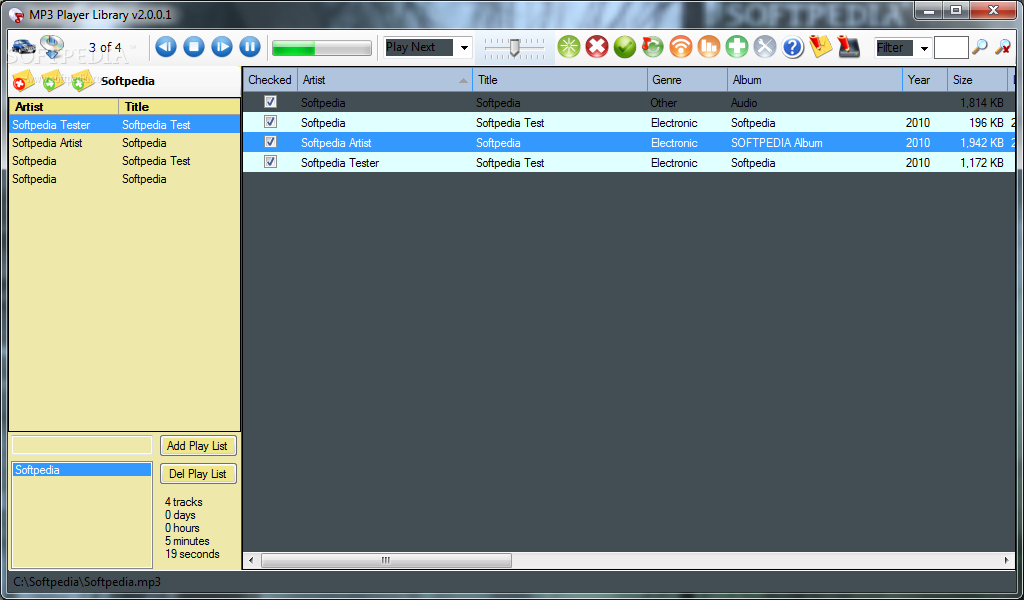Click the playlist panel Title header

click(179, 106)
